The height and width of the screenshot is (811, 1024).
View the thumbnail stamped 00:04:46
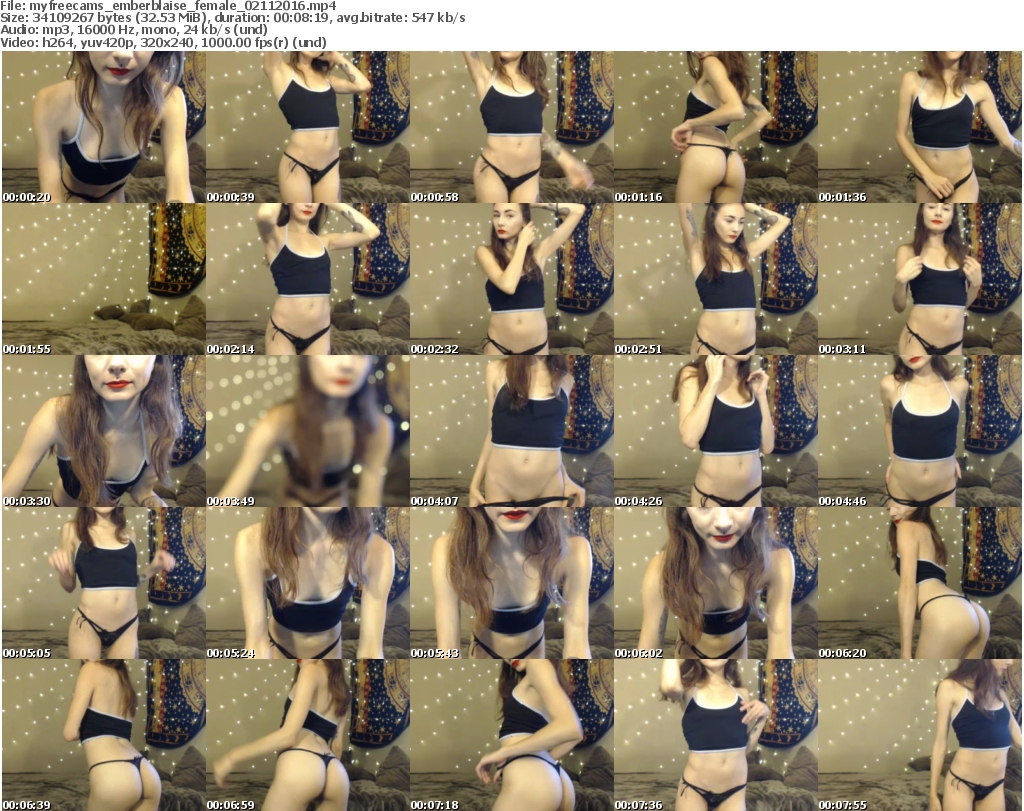point(920,432)
